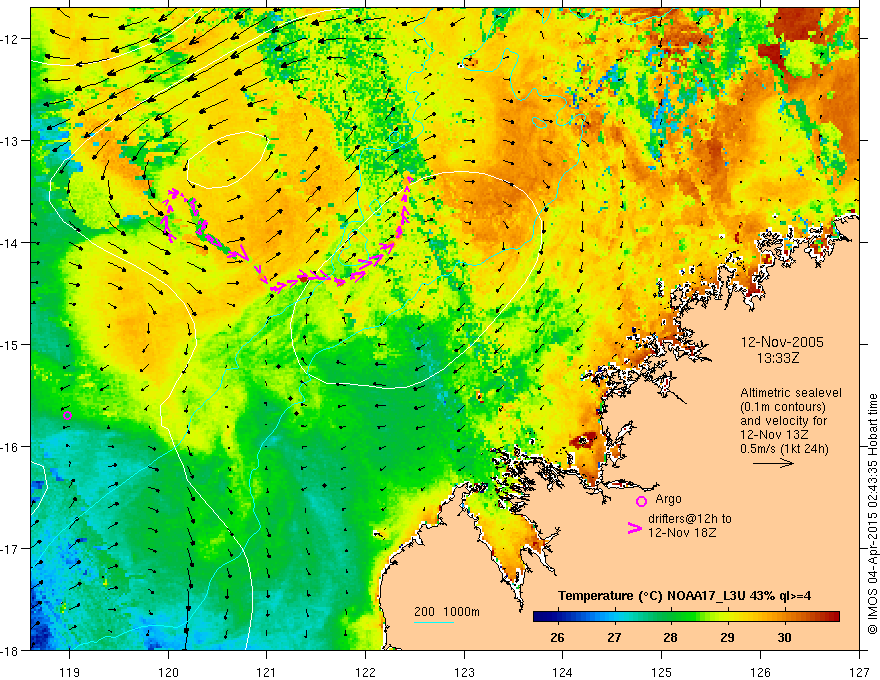Image resolution: width=880 pixels, height=680 pixels.
Task: Click the colorbar value 30
Action: pos(784,637)
